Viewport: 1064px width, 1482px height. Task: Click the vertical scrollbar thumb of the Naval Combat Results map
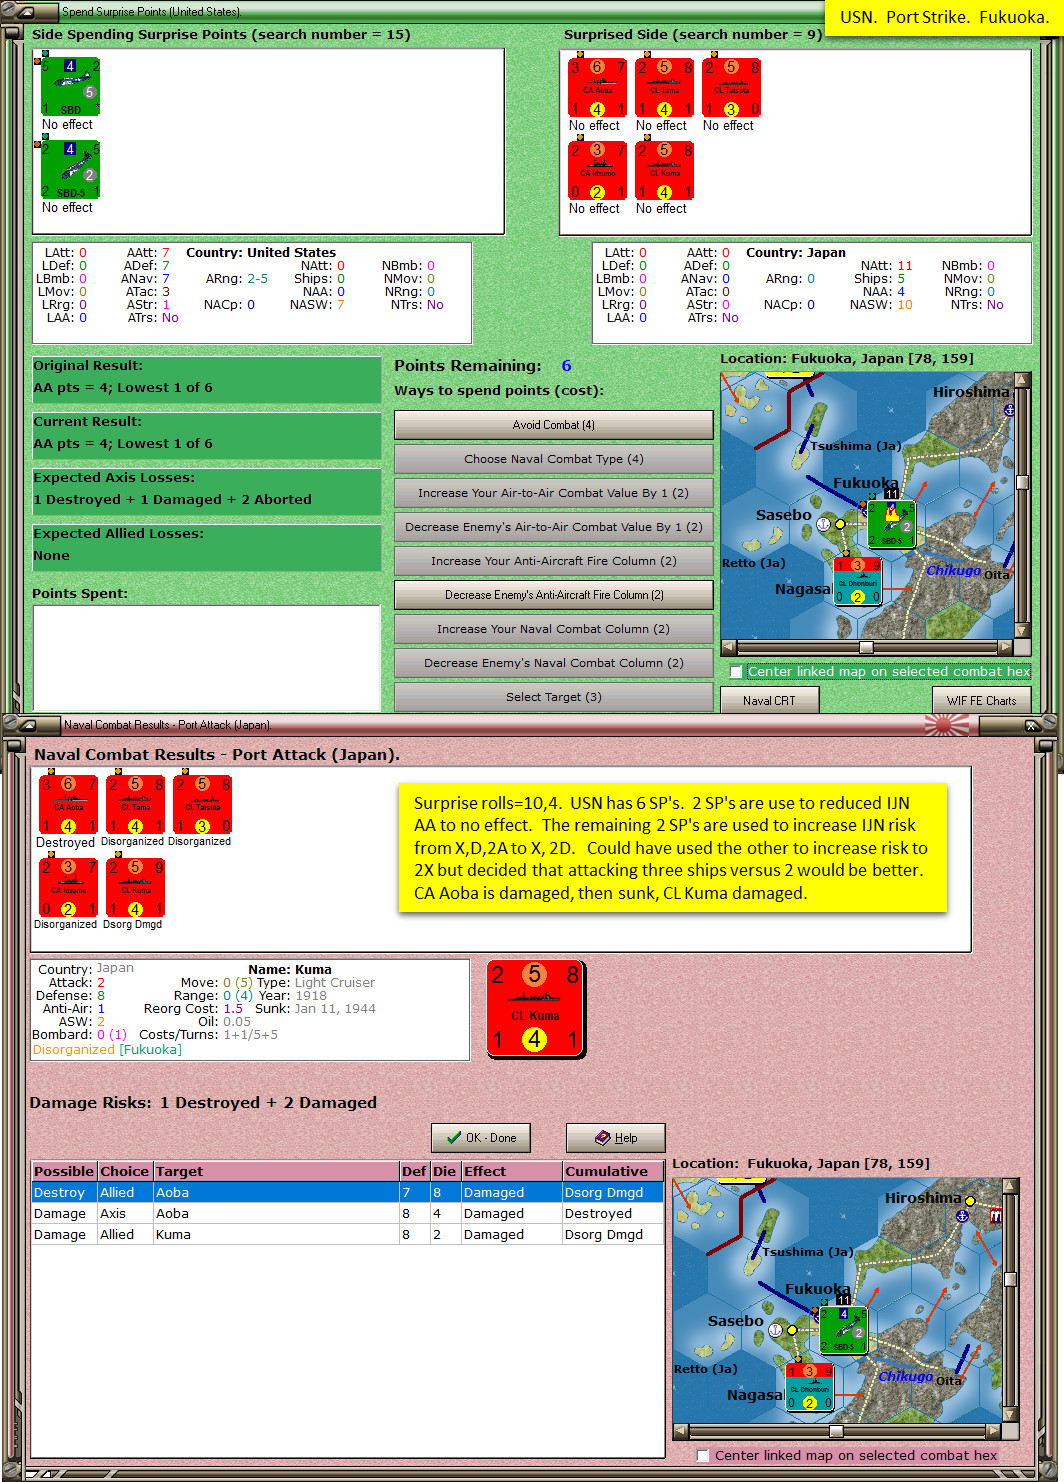[x=1010, y=1279]
